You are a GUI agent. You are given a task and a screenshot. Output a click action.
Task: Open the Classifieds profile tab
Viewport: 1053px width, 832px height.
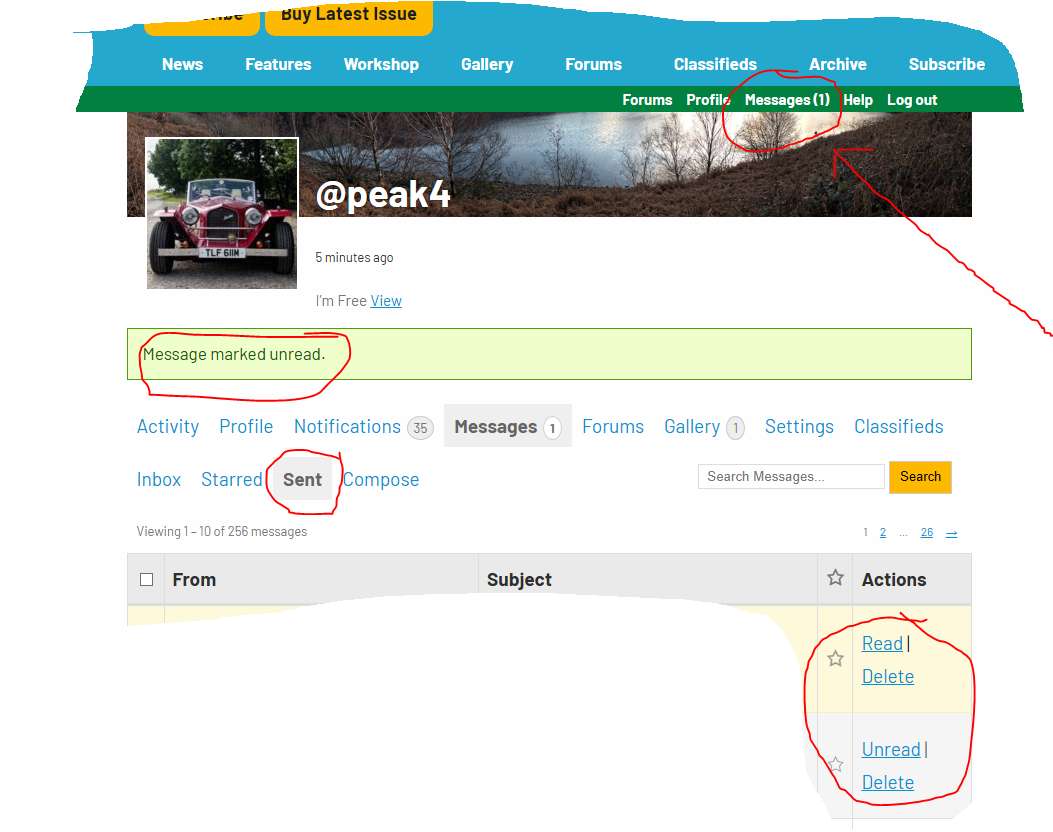point(899,426)
